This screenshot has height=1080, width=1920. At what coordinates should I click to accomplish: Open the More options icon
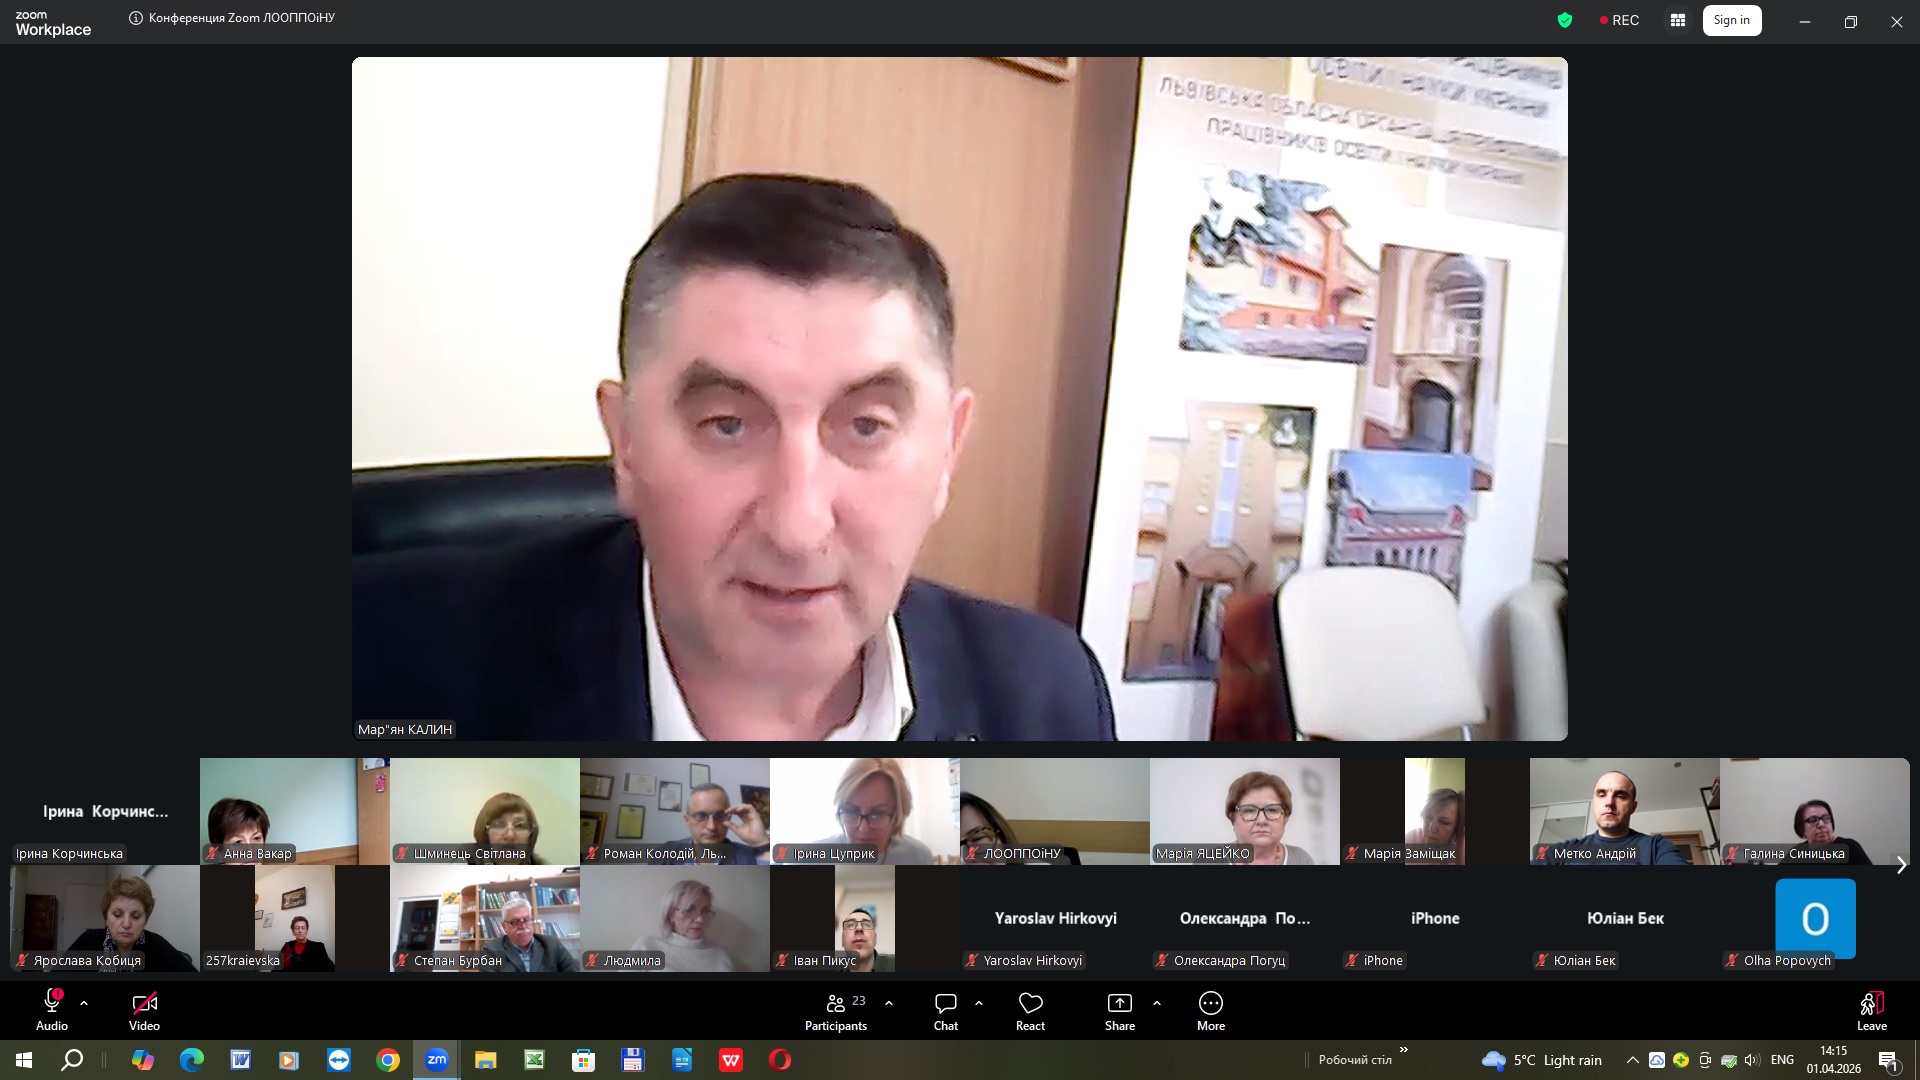(x=1210, y=1004)
